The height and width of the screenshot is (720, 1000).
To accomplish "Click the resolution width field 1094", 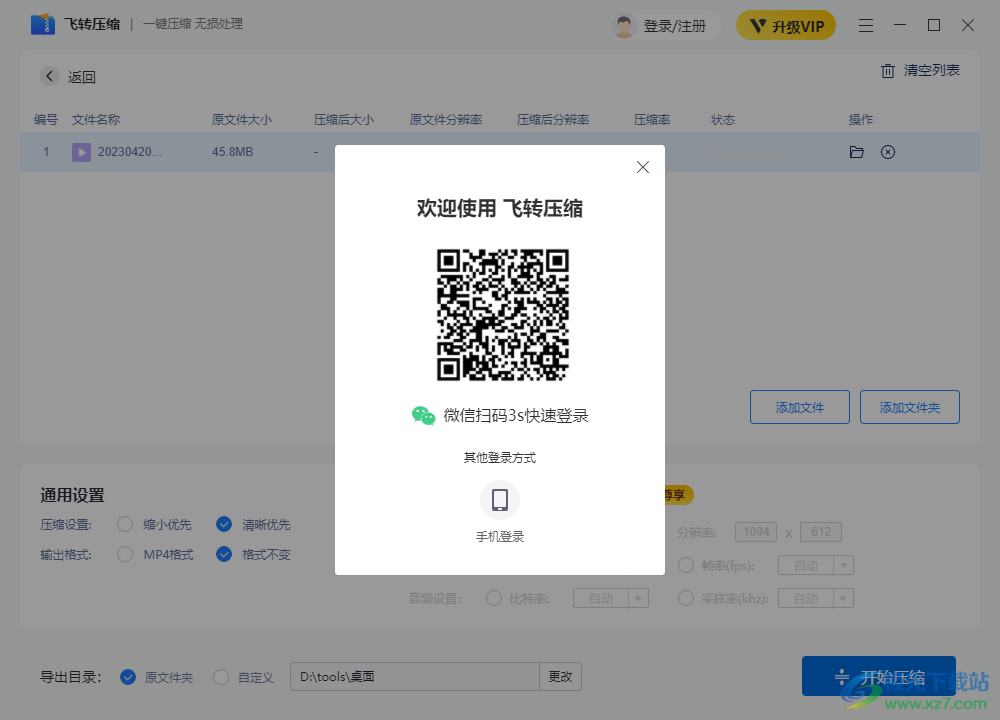I will pos(756,532).
